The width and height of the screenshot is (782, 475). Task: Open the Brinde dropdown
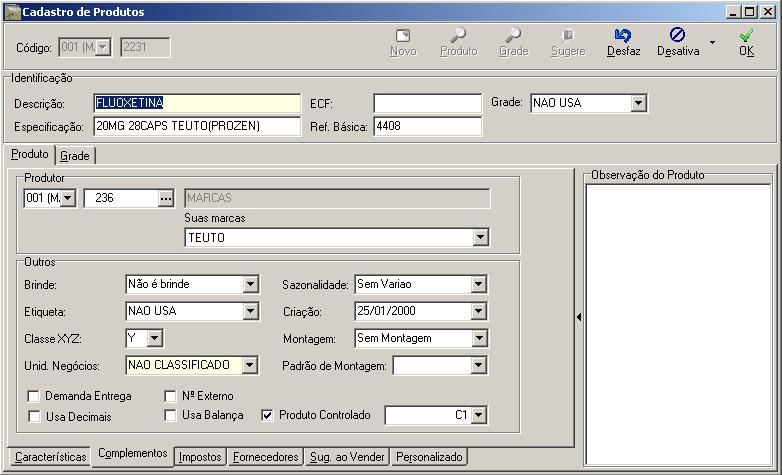point(250,284)
